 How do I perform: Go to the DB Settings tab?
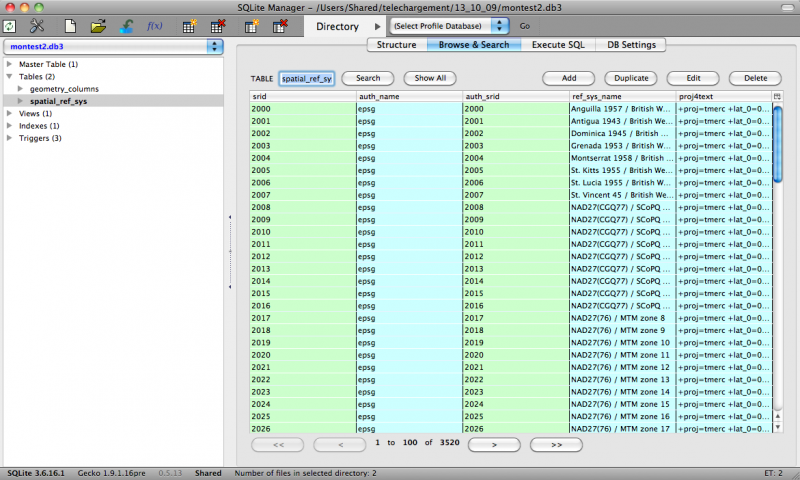[631, 45]
